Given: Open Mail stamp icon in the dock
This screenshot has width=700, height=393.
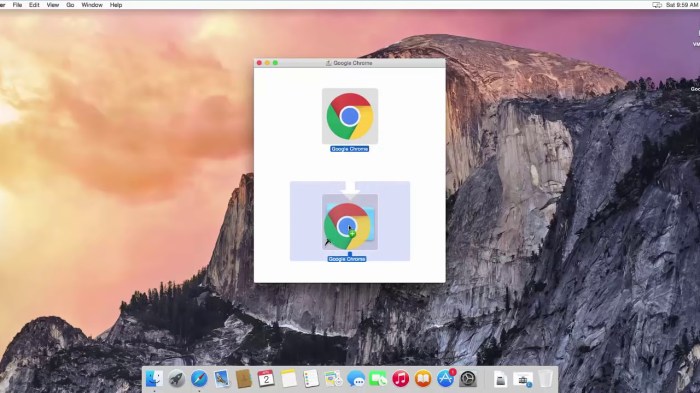Looking at the screenshot, I should 221,379.
